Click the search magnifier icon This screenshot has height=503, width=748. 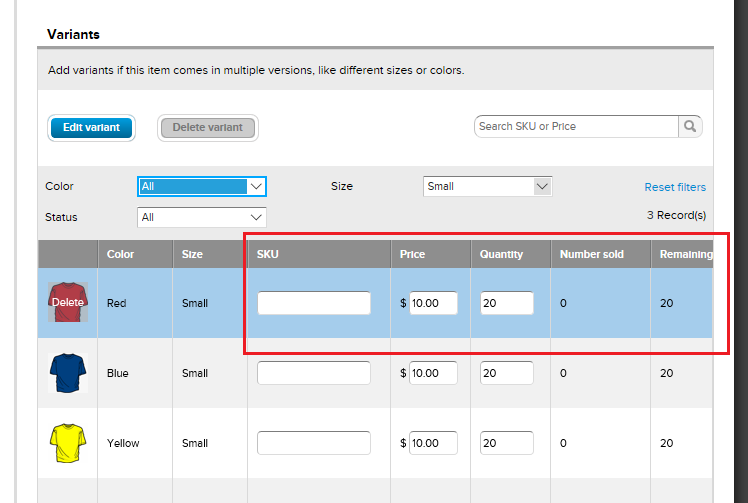pos(690,127)
